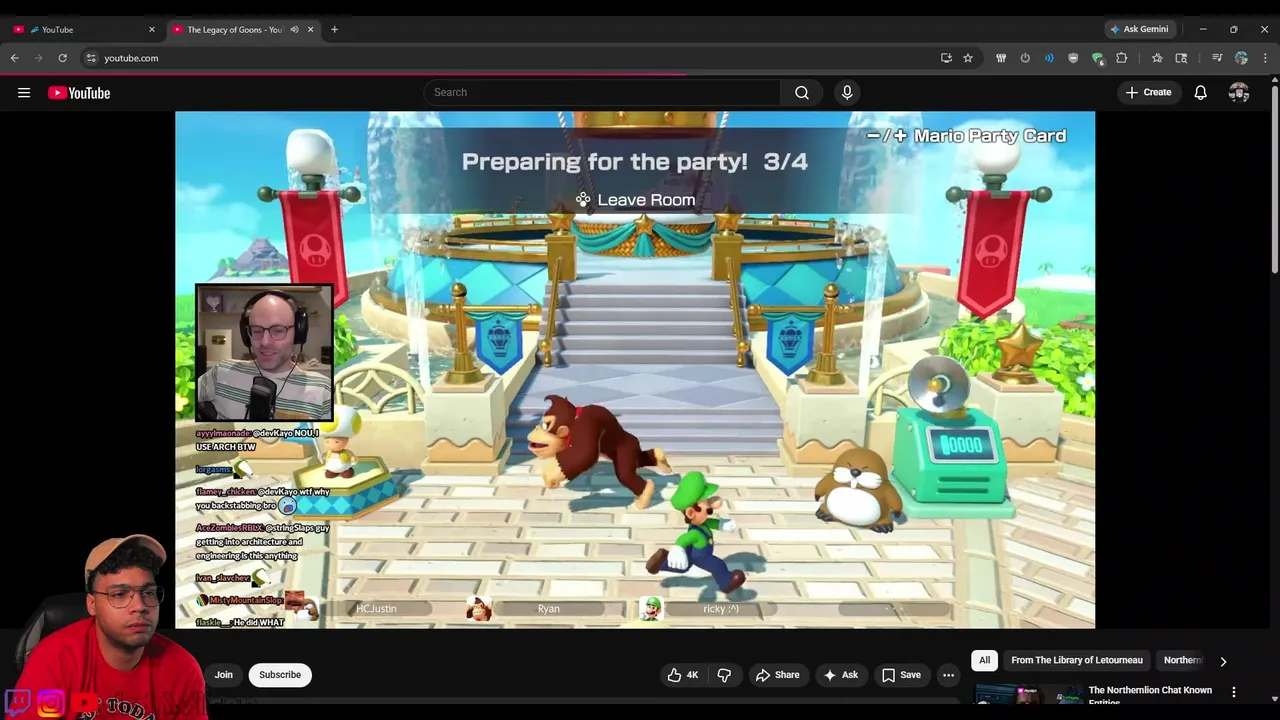Click the recommended video thumbnail in the sidebar
1280x720 pixels.
[x=1028, y=696]
